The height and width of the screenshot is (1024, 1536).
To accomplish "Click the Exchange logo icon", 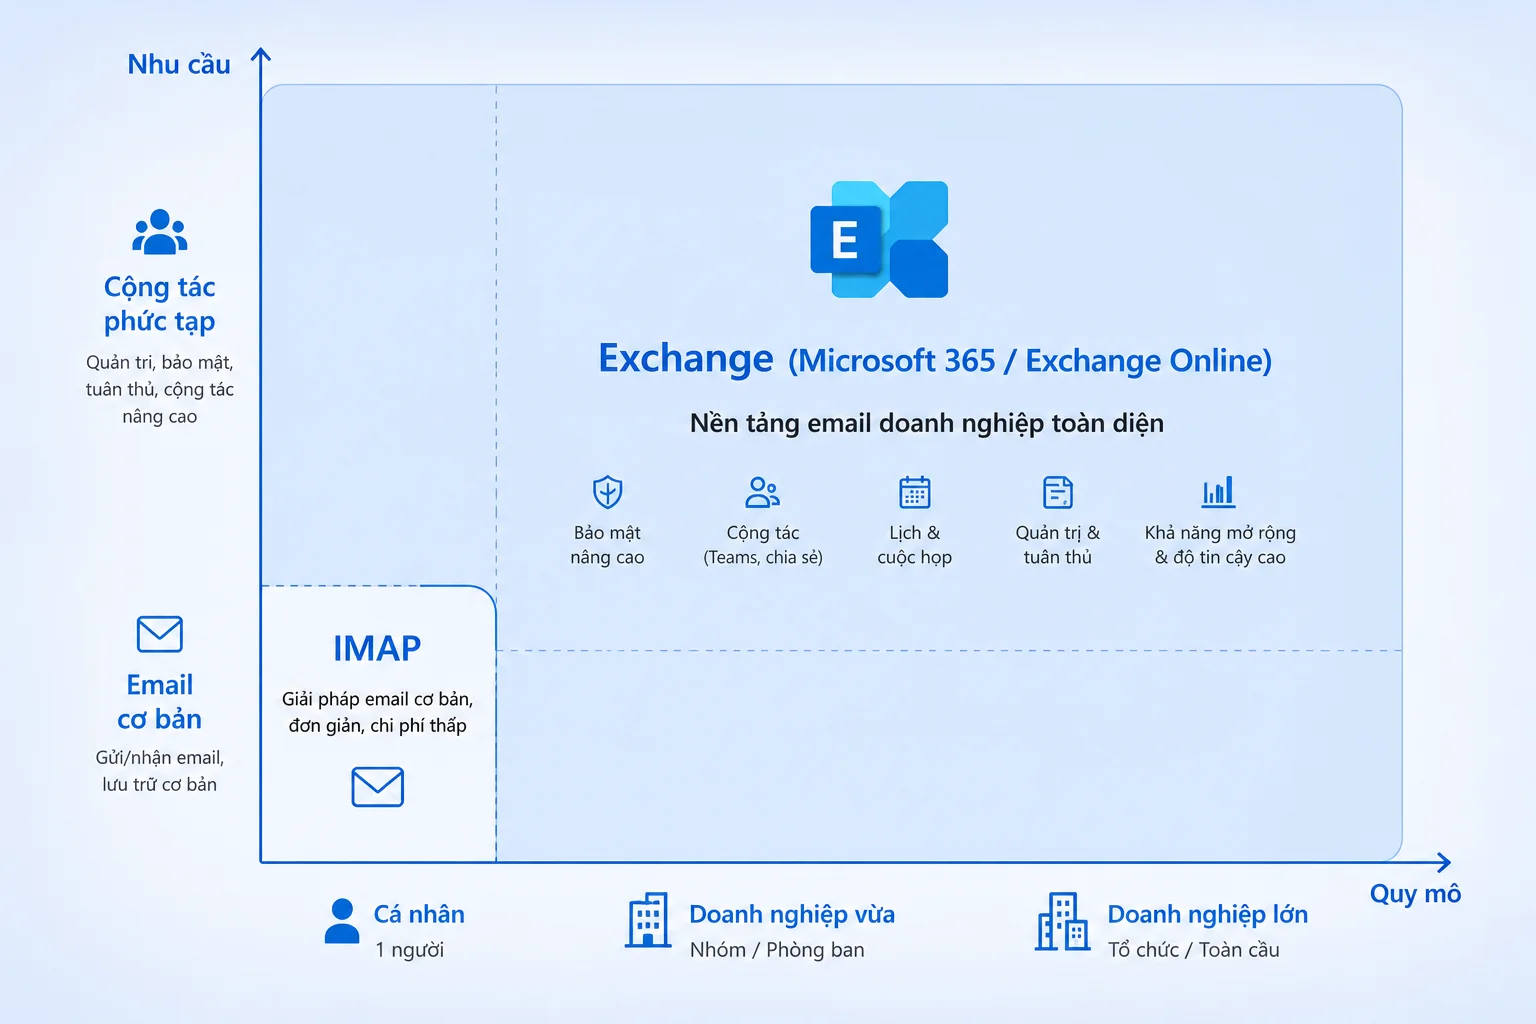I will click(x=879, y=239).
